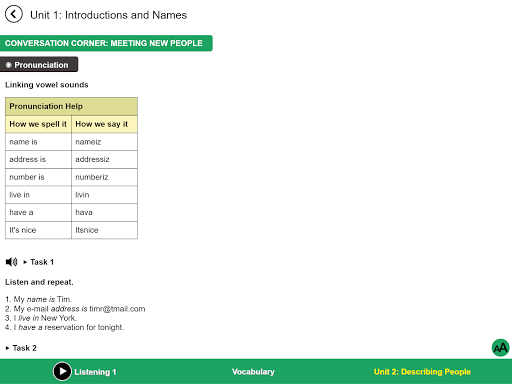Toggle the Pronunciation section header

39,65
